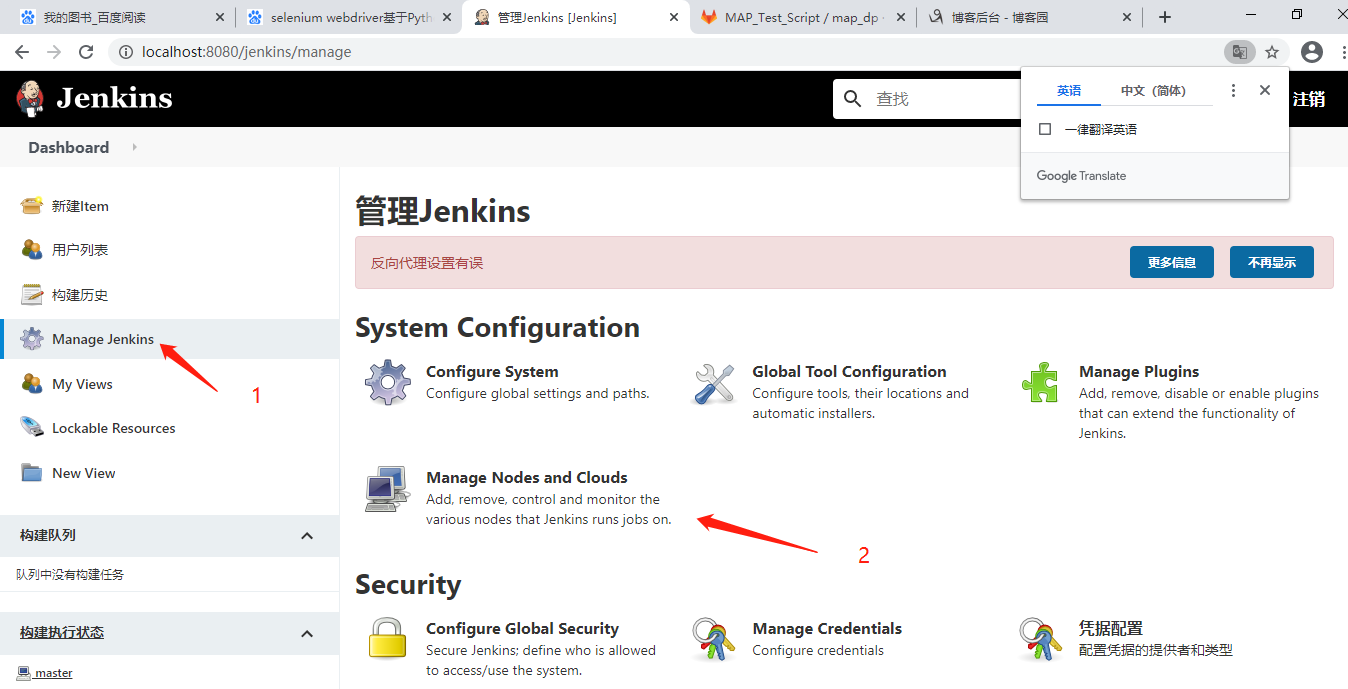Open the Global Tool Configuration link
The height and width of the screenshot is (689, 1348).
coord(849,371)
